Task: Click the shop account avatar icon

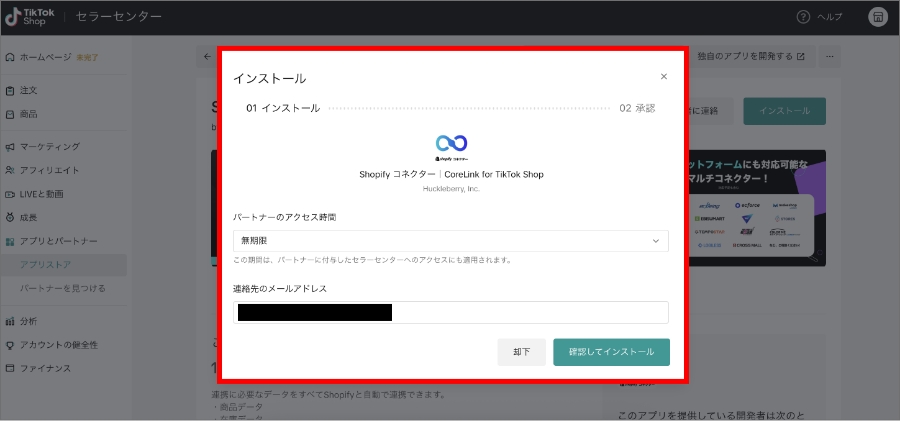Action: (878, 17)
